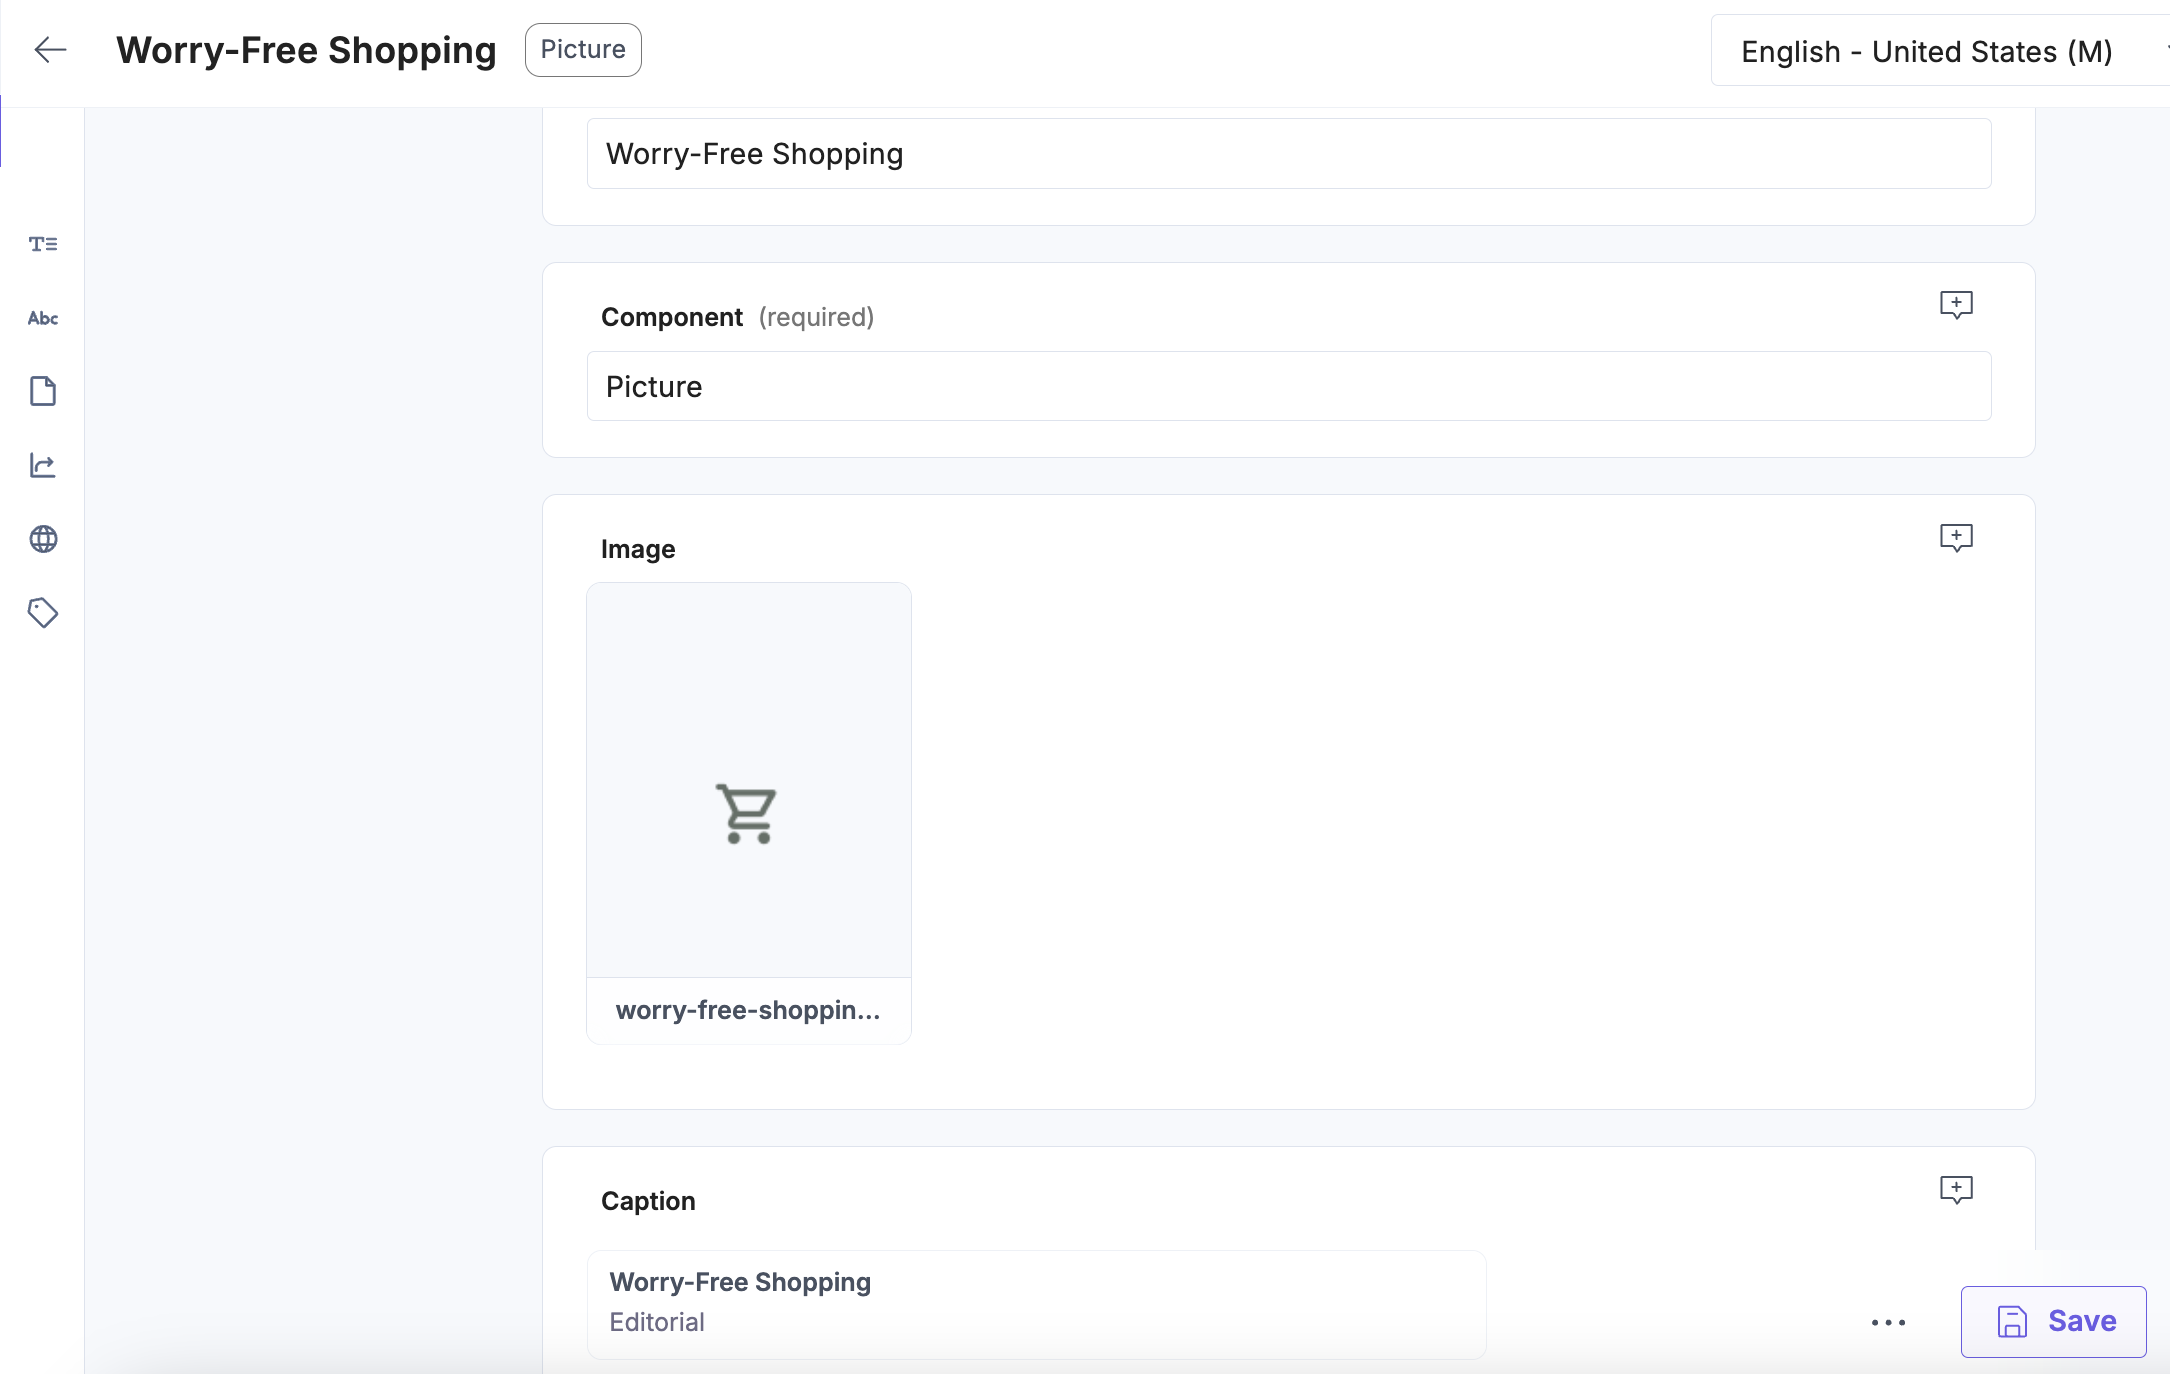
Task: Open the tag sidebar icon
Action: 43,613
